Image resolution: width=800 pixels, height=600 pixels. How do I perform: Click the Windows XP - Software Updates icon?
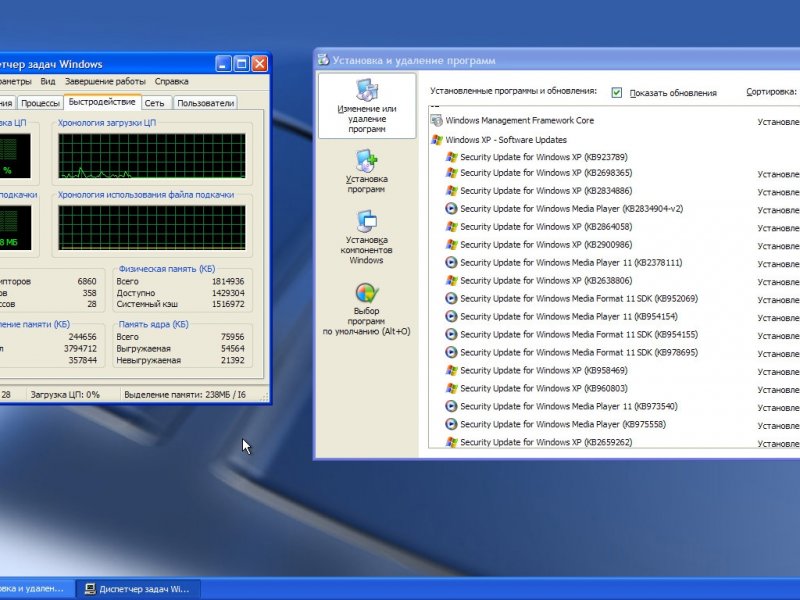(436, 140)
